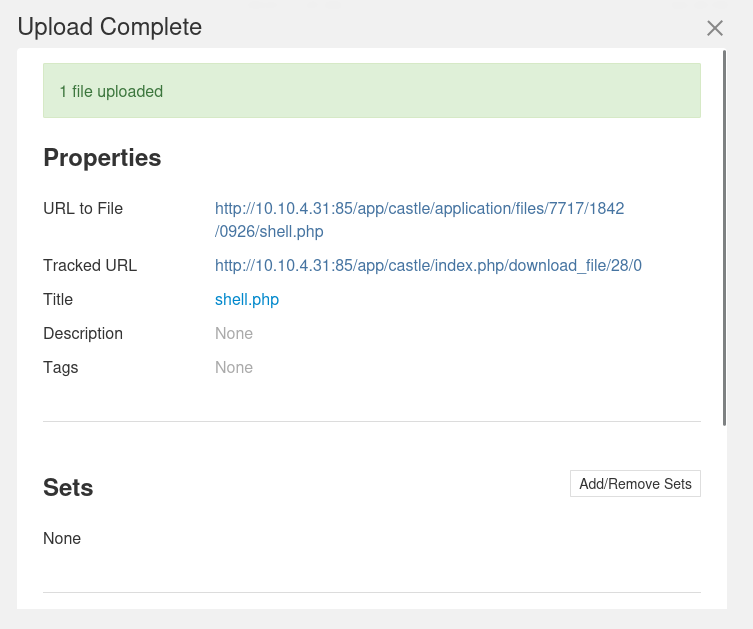Click the 'Title' property label
753x629 pixels.
(x=58, y=300)
